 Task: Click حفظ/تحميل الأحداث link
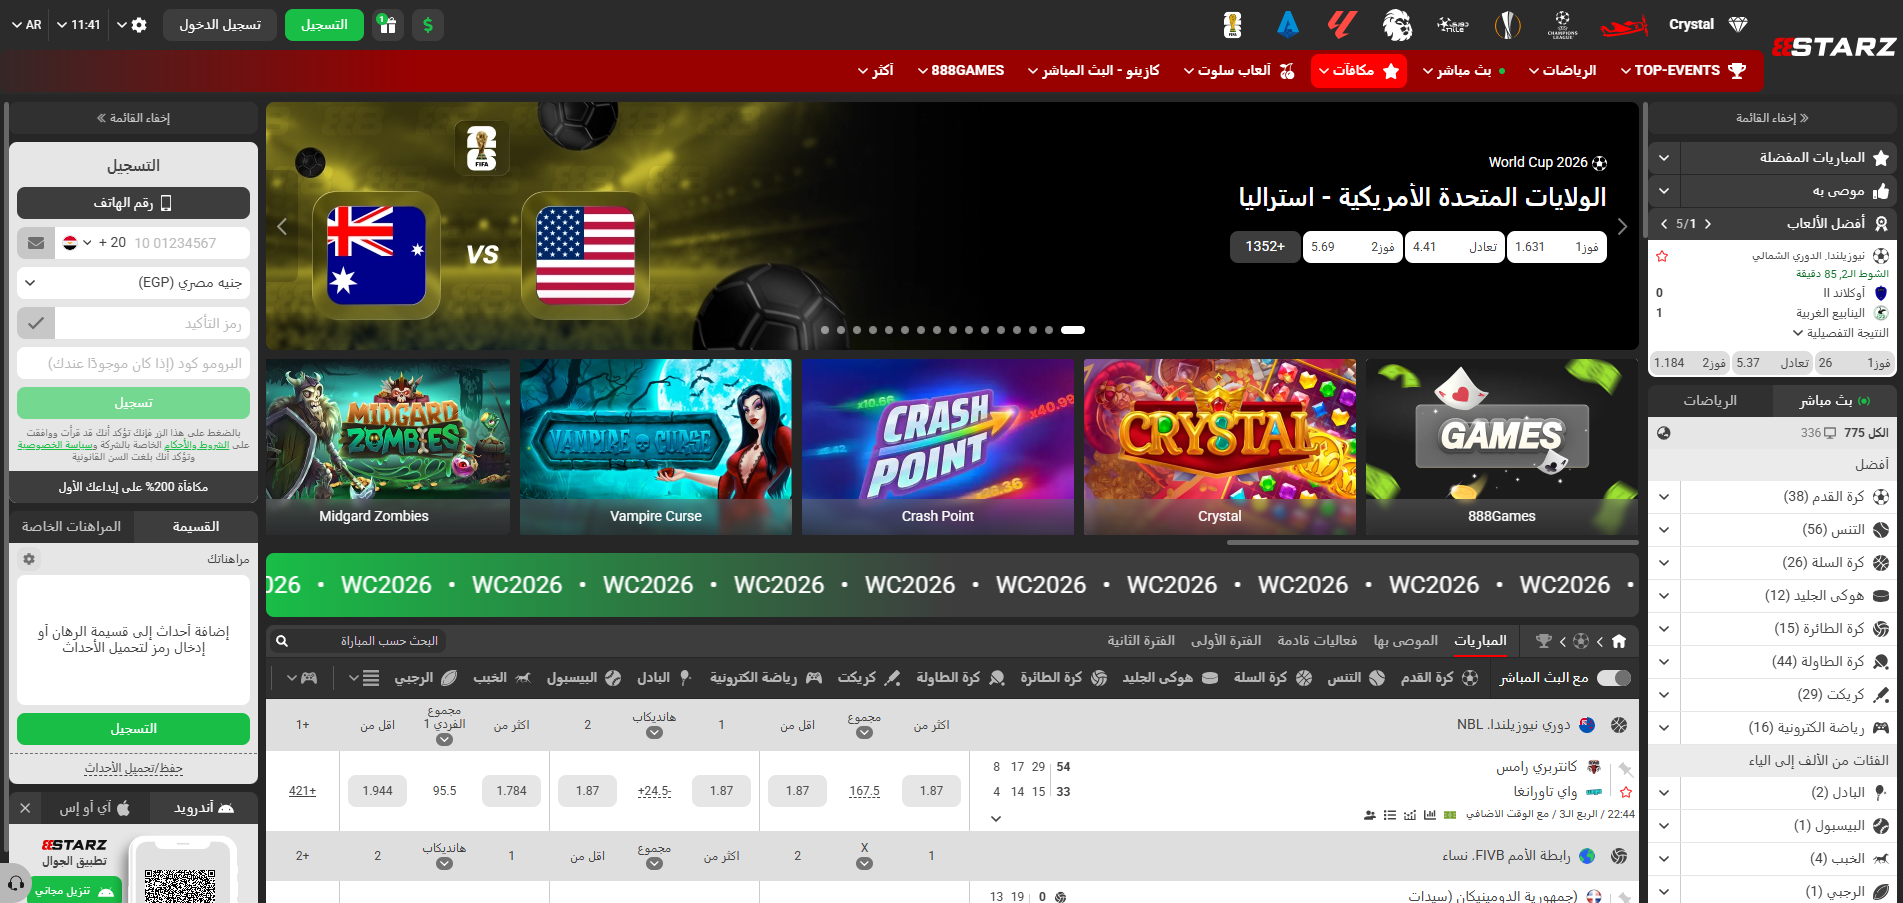click(133, 768)
